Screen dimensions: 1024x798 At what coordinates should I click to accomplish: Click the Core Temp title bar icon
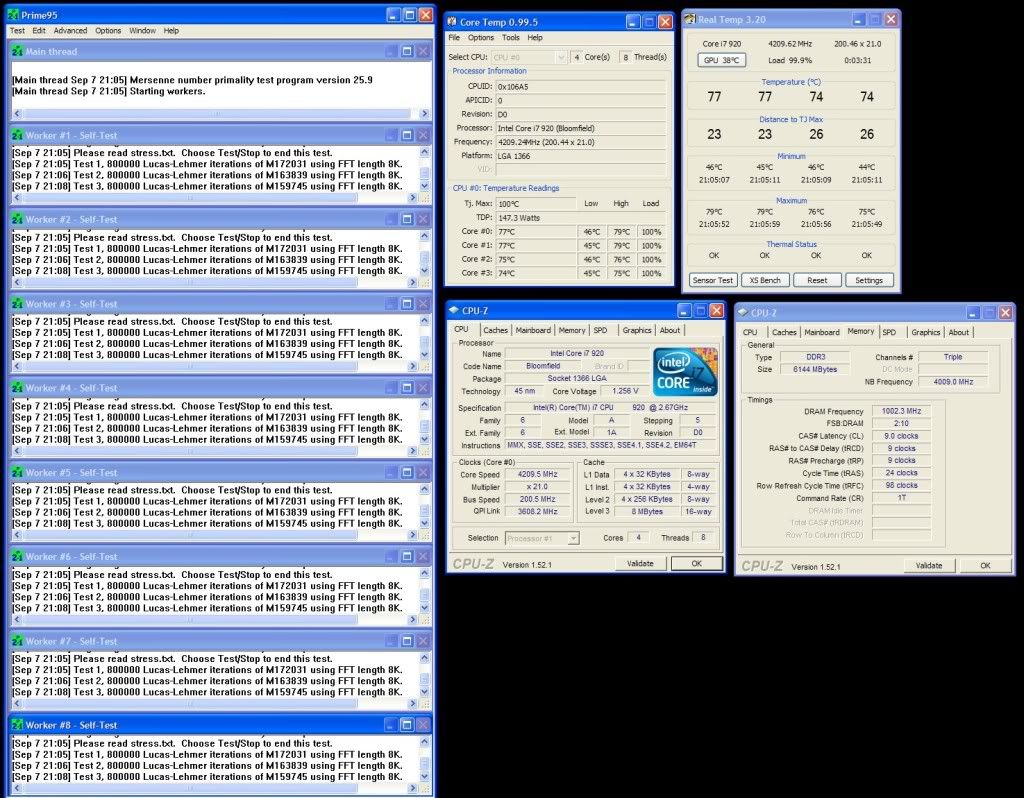452,22
